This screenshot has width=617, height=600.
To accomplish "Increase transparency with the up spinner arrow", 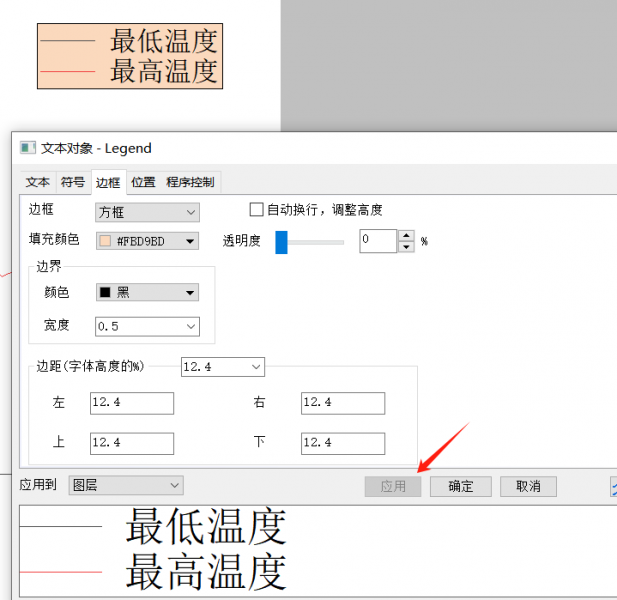I will 406,235.
